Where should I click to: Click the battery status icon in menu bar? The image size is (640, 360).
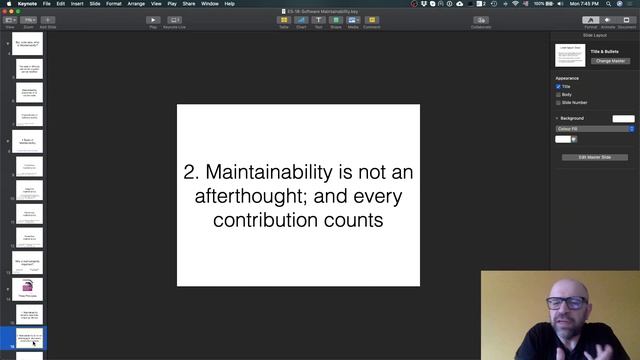(x=549, y=4)
